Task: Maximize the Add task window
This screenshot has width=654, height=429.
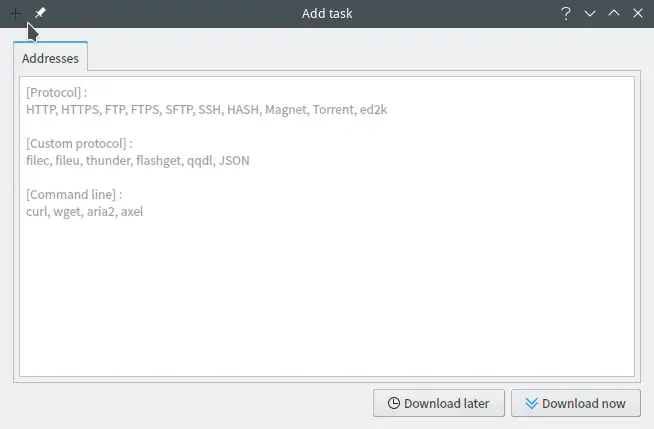Action: pos(614,13)
